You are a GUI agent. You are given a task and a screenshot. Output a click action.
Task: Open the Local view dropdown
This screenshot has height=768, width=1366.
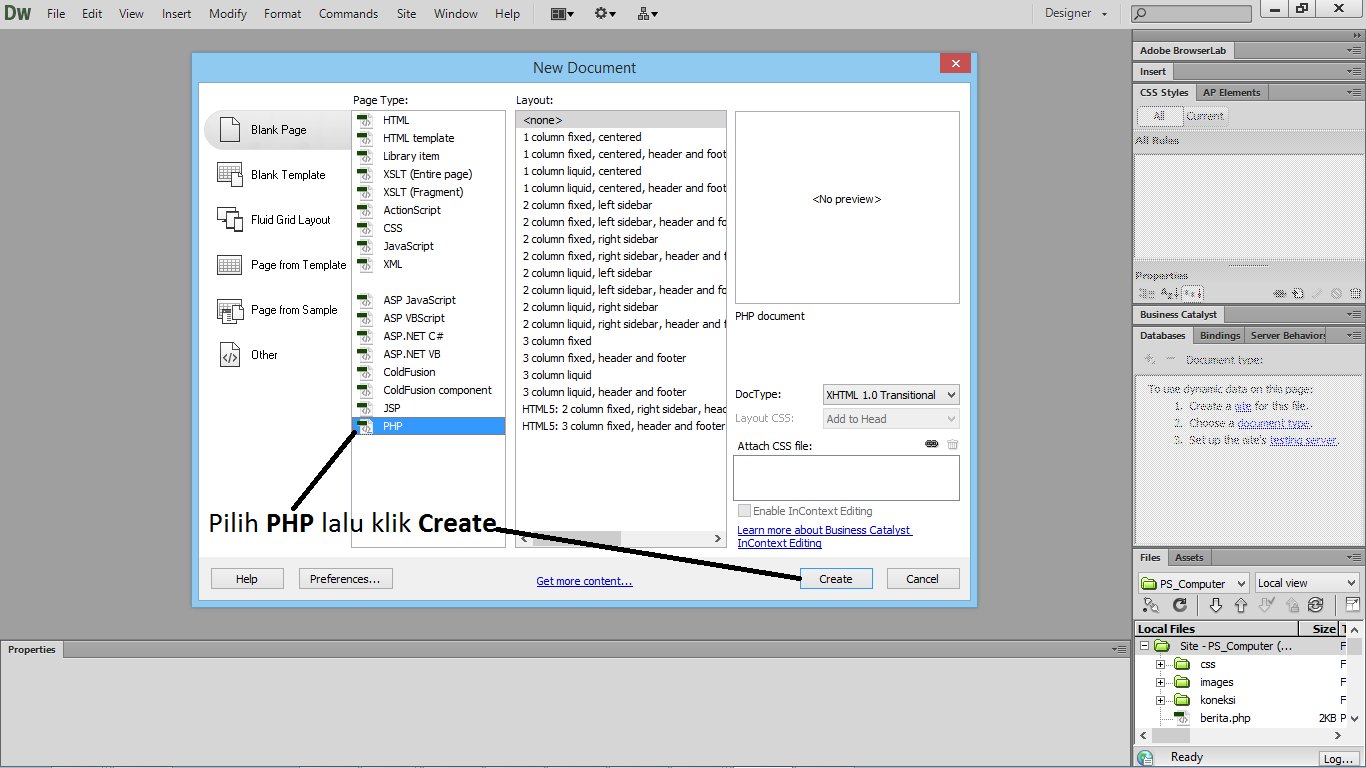click(1307, 583)
